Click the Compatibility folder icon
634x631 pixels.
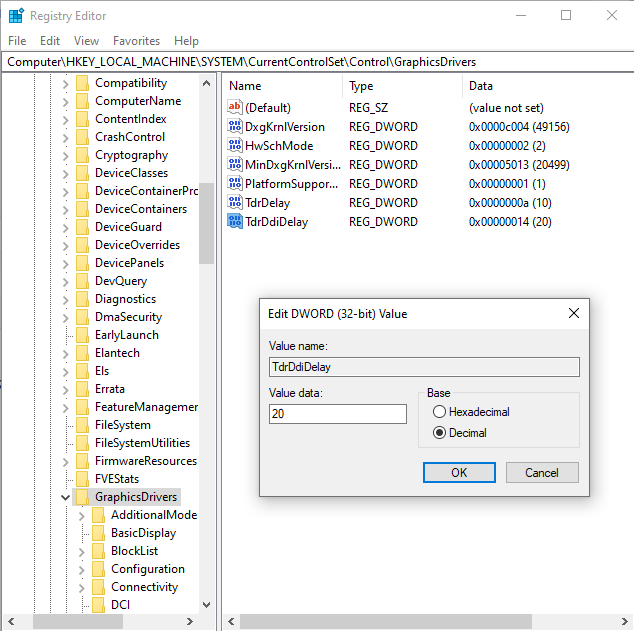(x=82, y=83)
